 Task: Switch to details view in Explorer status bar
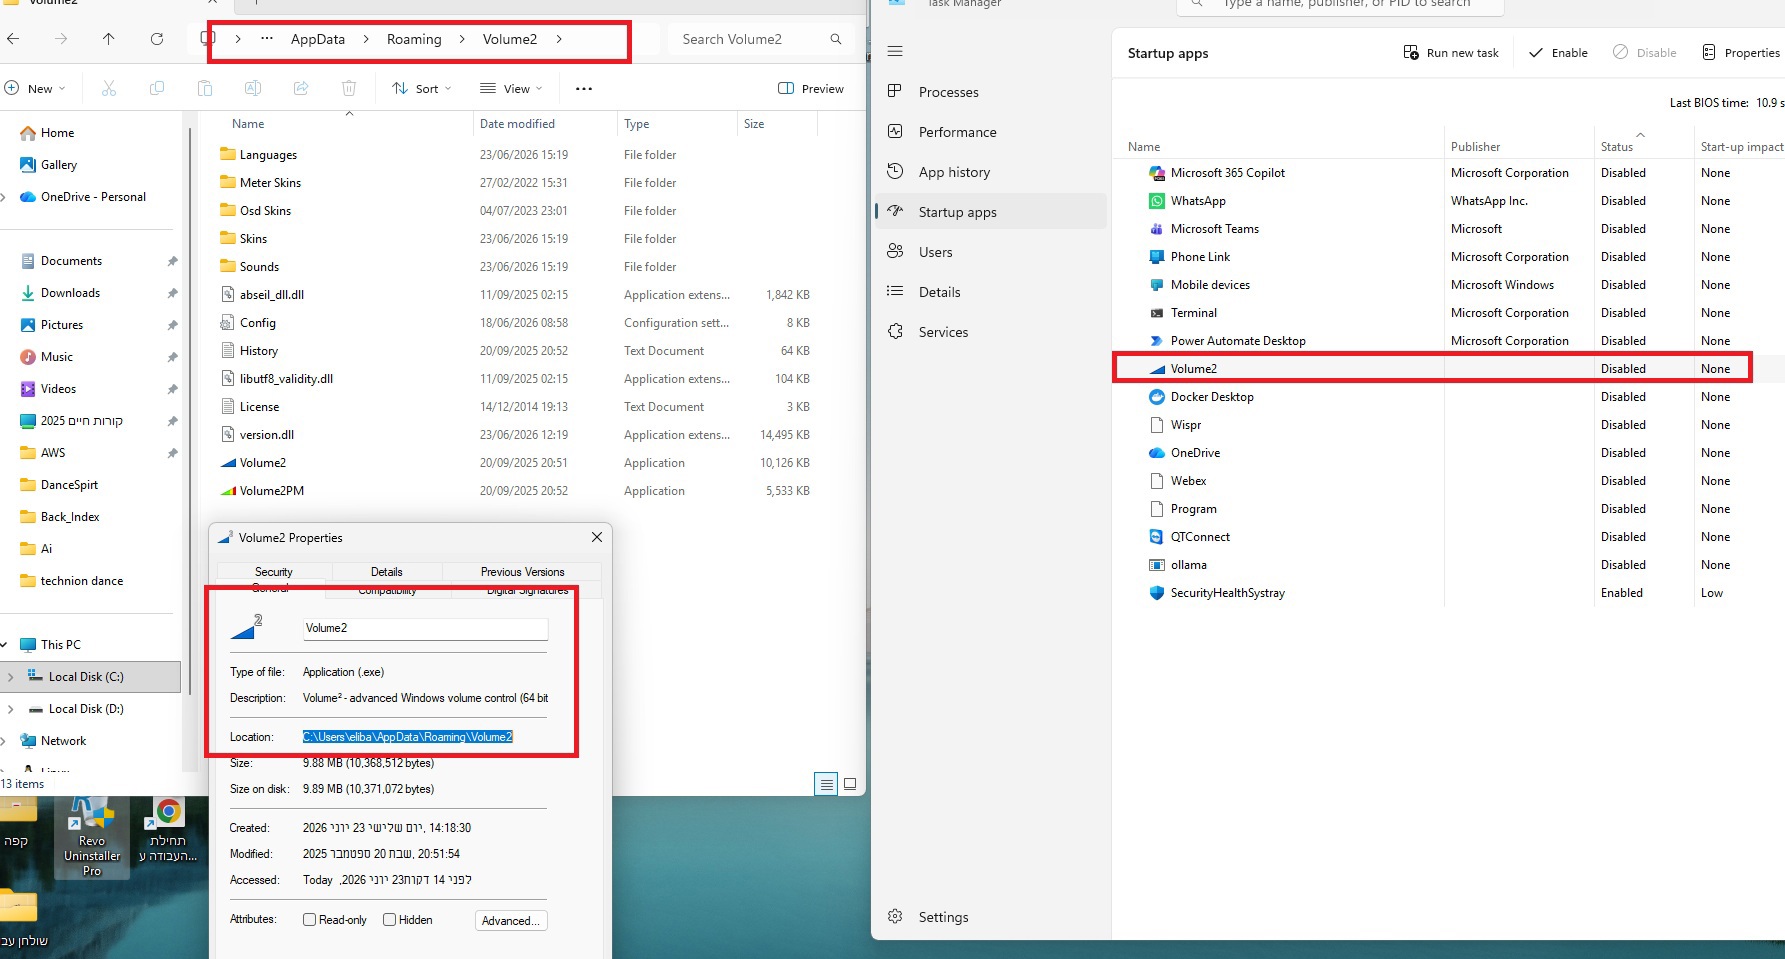826,784
